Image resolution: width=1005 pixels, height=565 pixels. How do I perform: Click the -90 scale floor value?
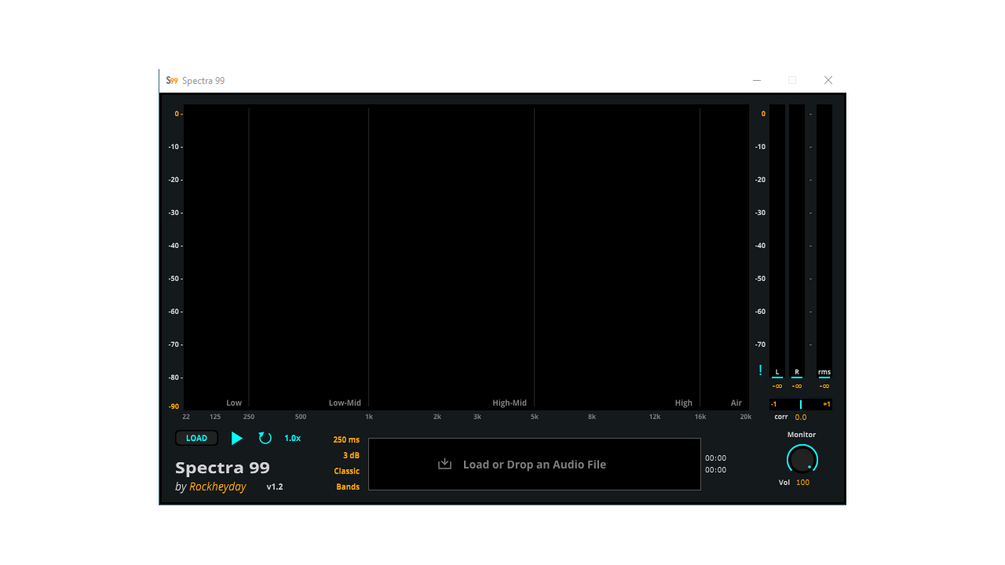pos(174,407)
